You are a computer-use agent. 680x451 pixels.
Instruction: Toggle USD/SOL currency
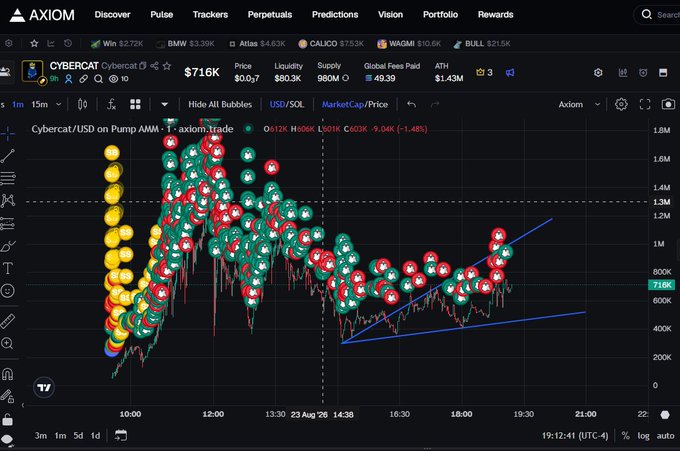tap(287, 105)
